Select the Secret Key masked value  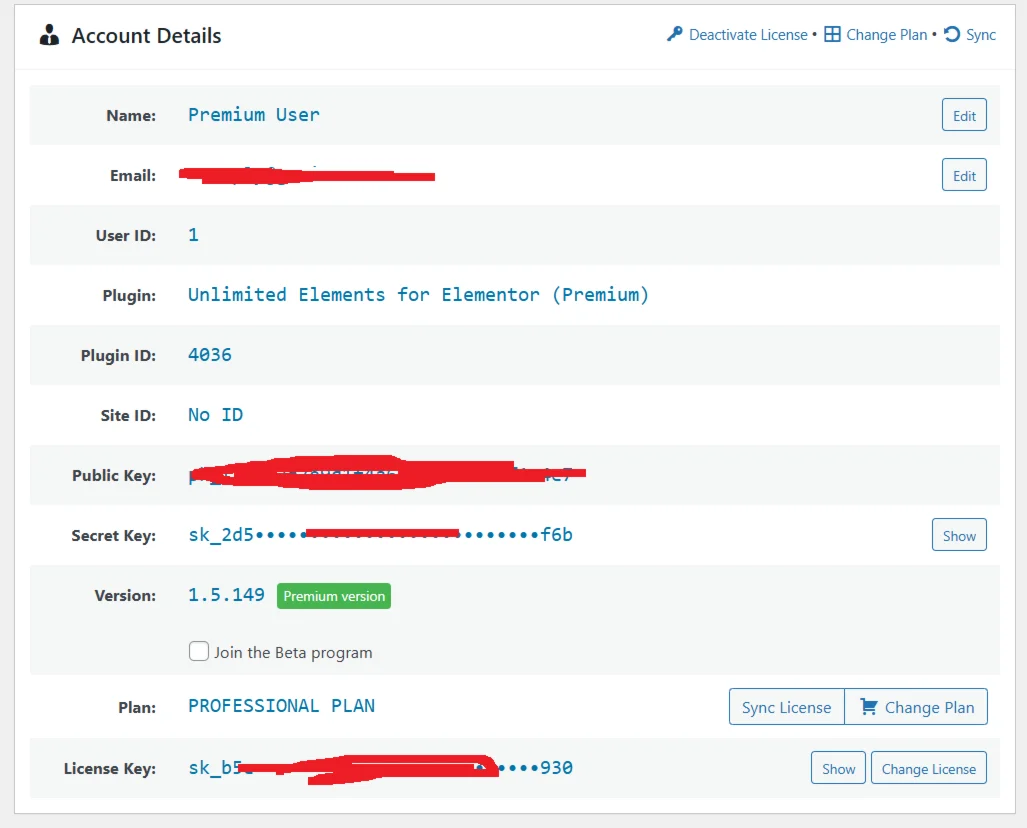click(381, 535)
